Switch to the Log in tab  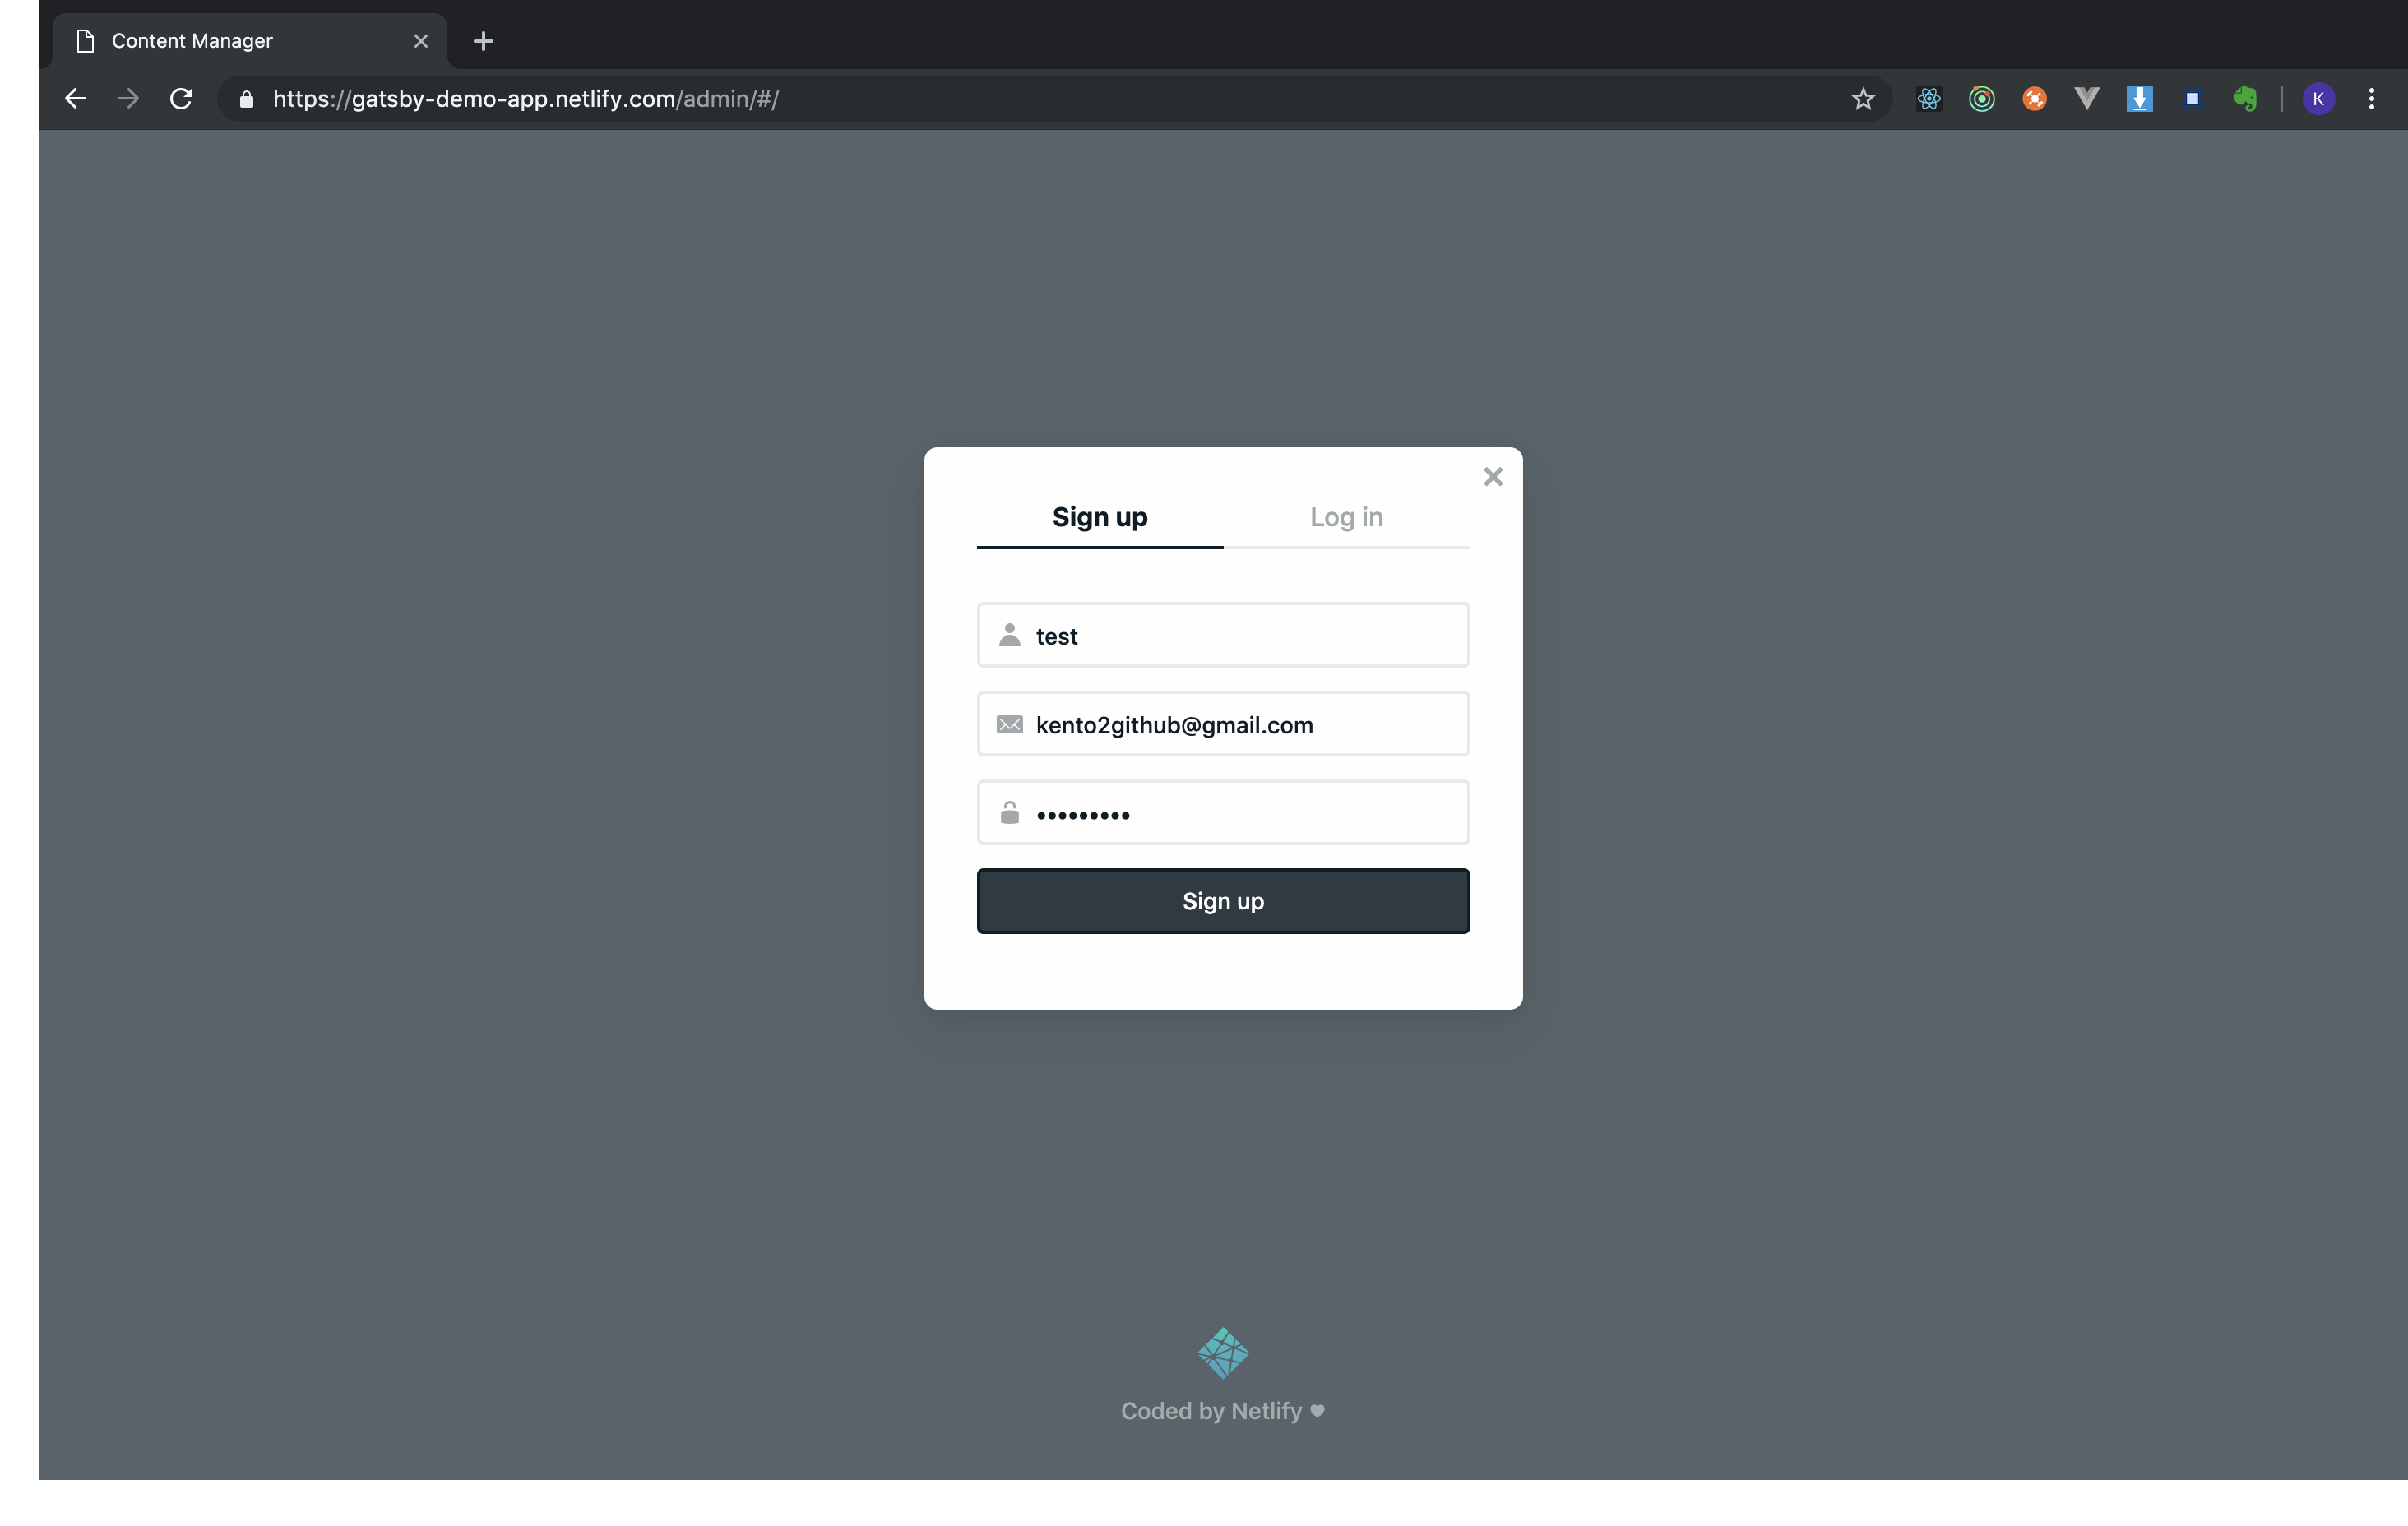[x=1346, y=517]
